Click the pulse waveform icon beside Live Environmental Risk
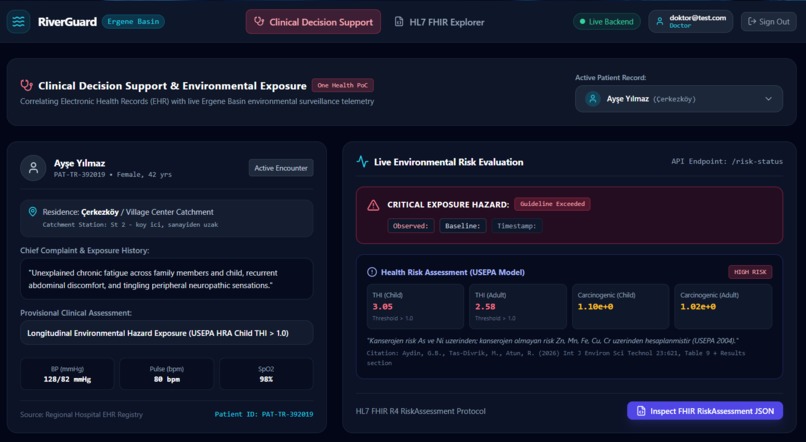The width and height of the screenshot is (806, 442). (362, 161)
